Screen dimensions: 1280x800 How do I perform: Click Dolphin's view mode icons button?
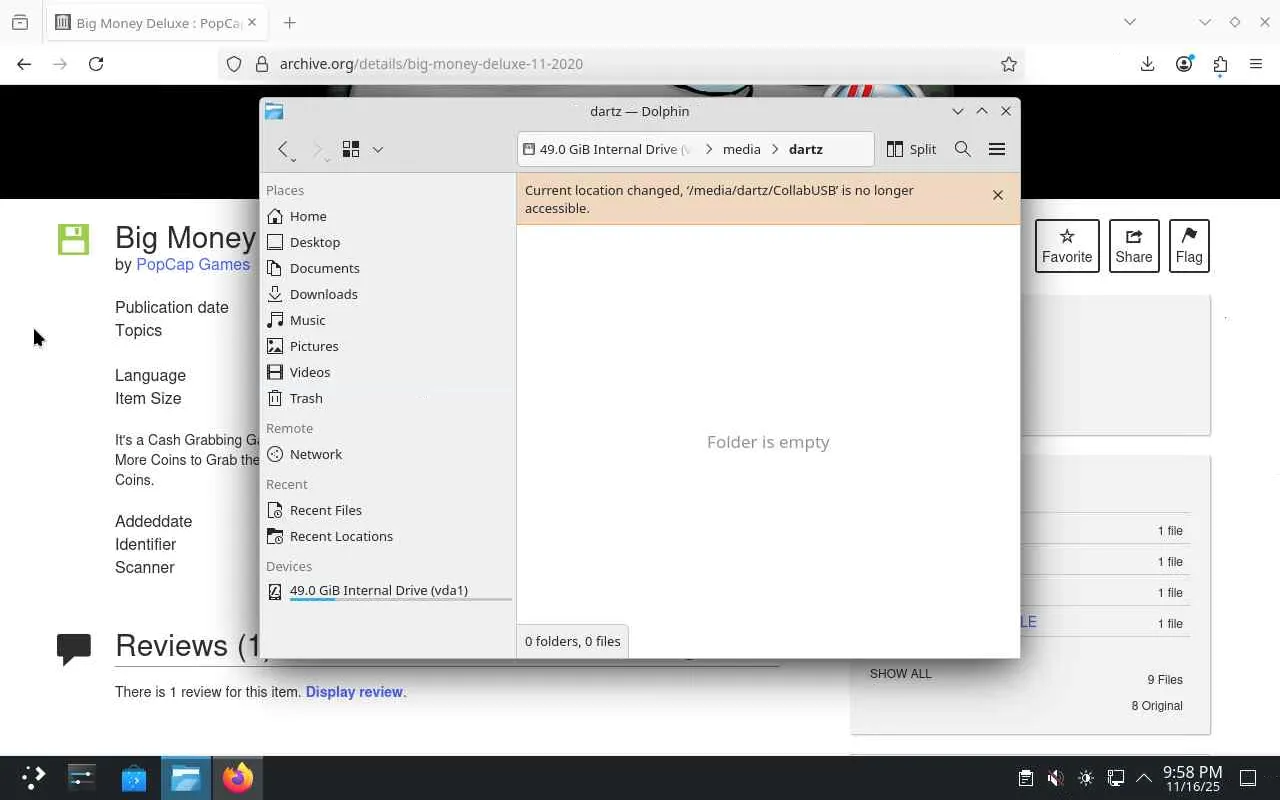point(351,149)
